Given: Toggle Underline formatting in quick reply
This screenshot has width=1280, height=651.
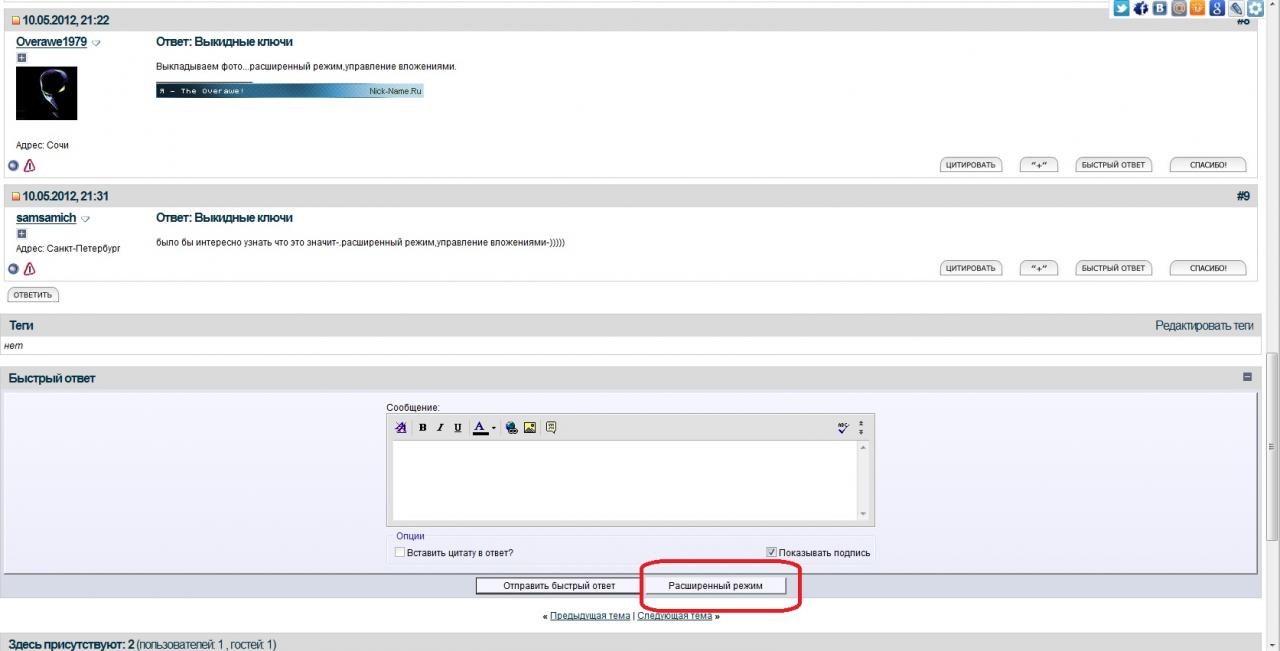Looking at the screenshot, I should coord(458,428).
